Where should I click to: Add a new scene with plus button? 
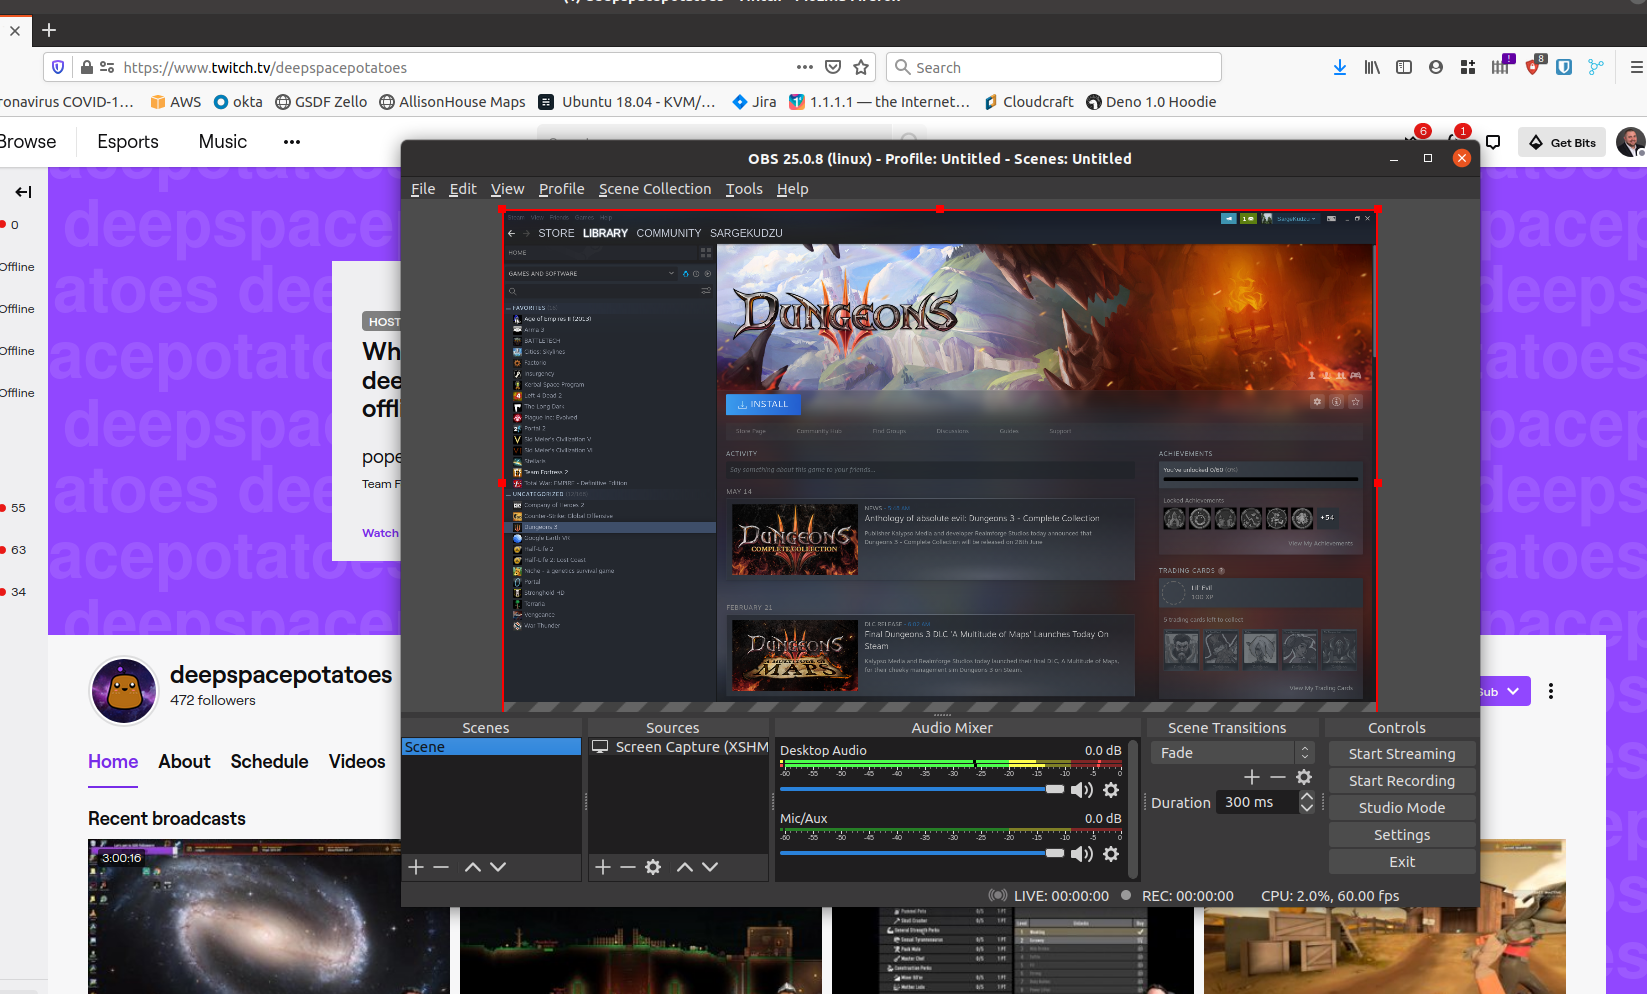(416, 867)
